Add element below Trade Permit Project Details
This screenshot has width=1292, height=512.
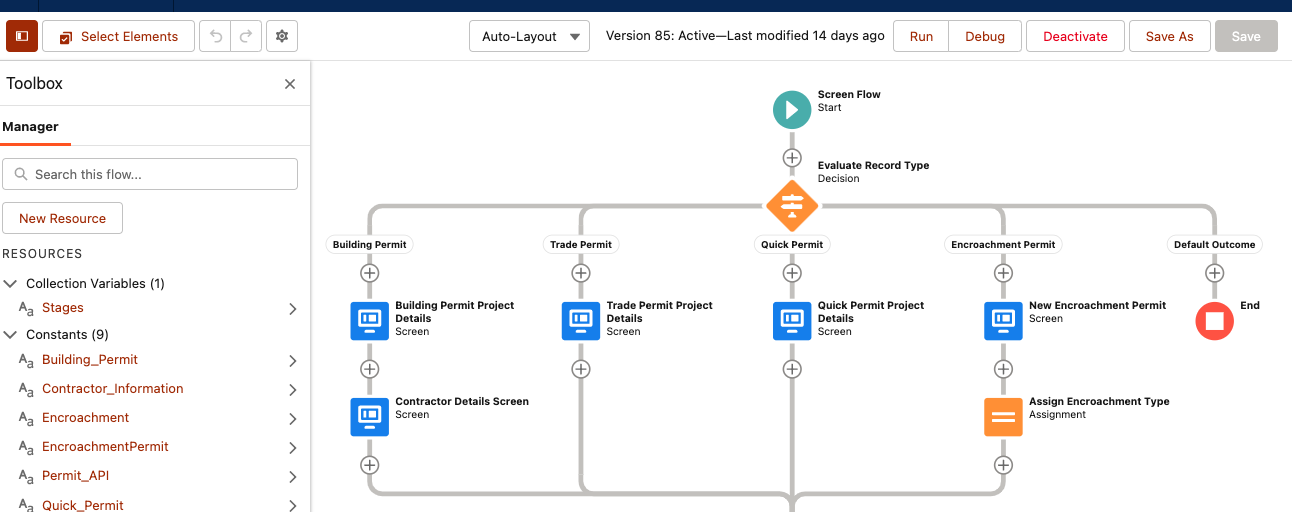point(581,369)
